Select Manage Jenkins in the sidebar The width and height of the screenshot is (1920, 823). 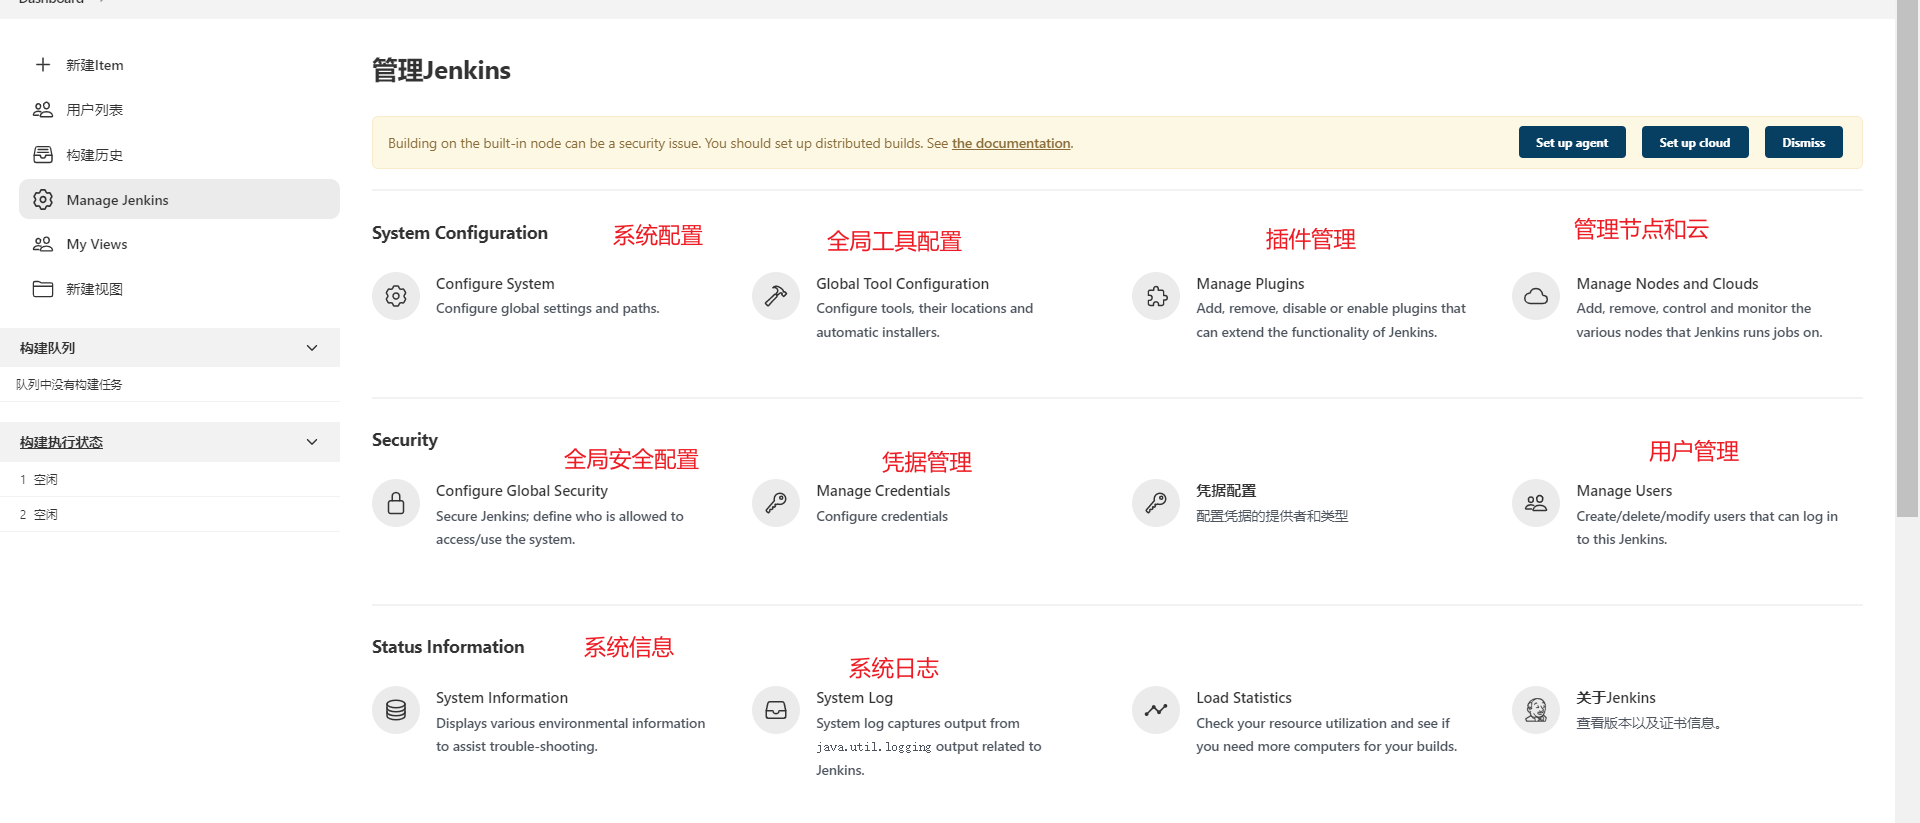[x=179, y=199]
